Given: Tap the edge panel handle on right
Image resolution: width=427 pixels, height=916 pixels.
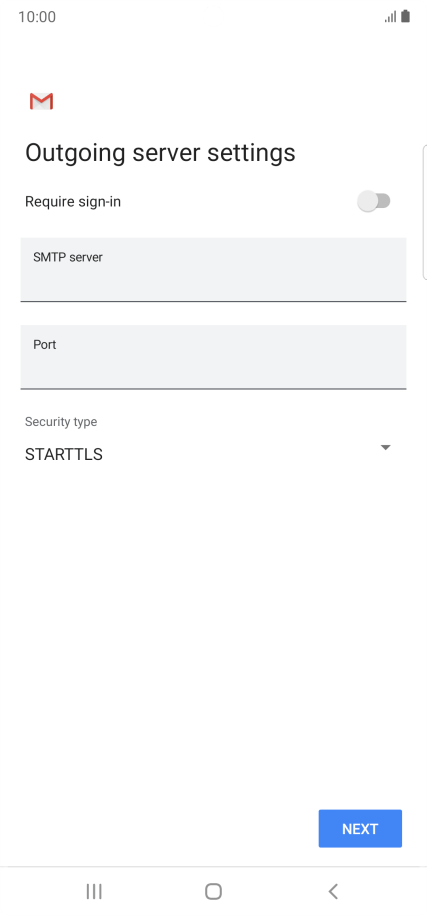Looking at the screenshot, I should 425,213.
